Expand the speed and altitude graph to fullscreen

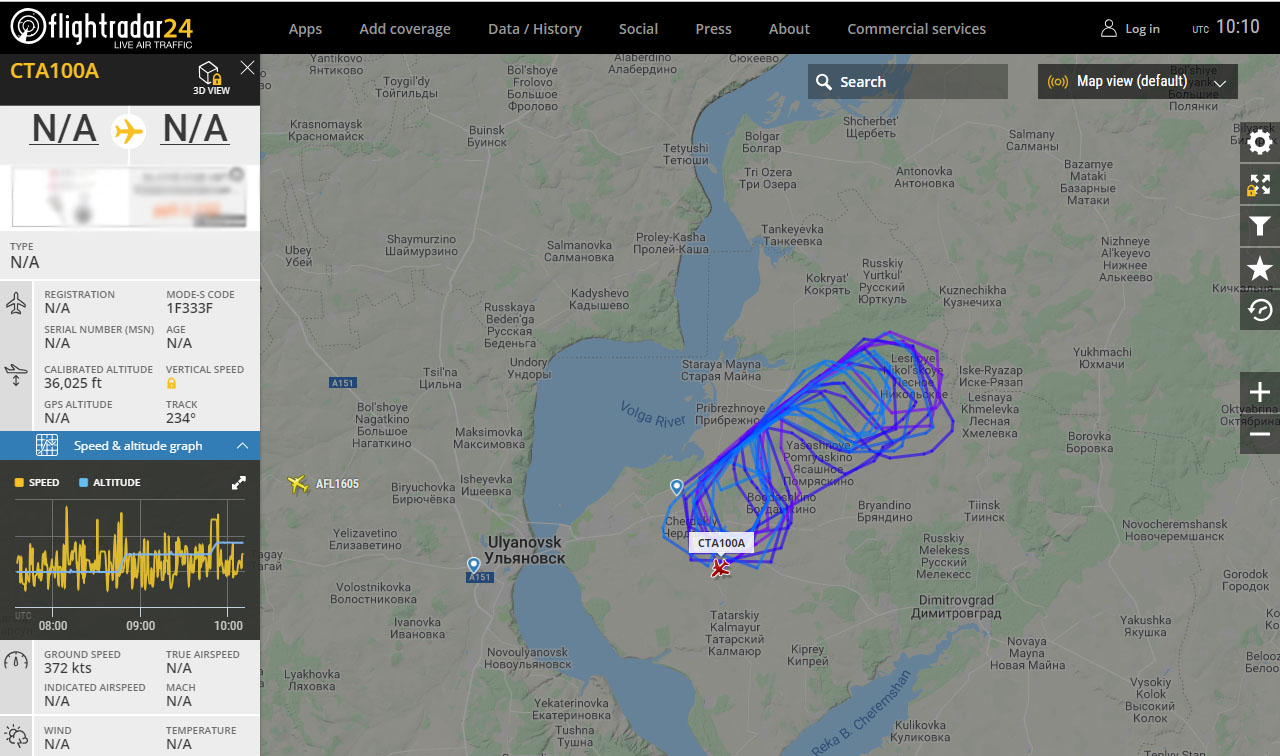pyautogui.click(x=239, y=483)
